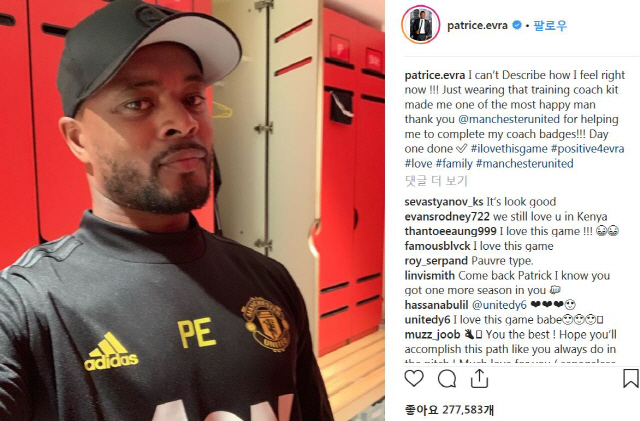
Task: View likes count 좋아요 277,583개
Action: point(449,410)
